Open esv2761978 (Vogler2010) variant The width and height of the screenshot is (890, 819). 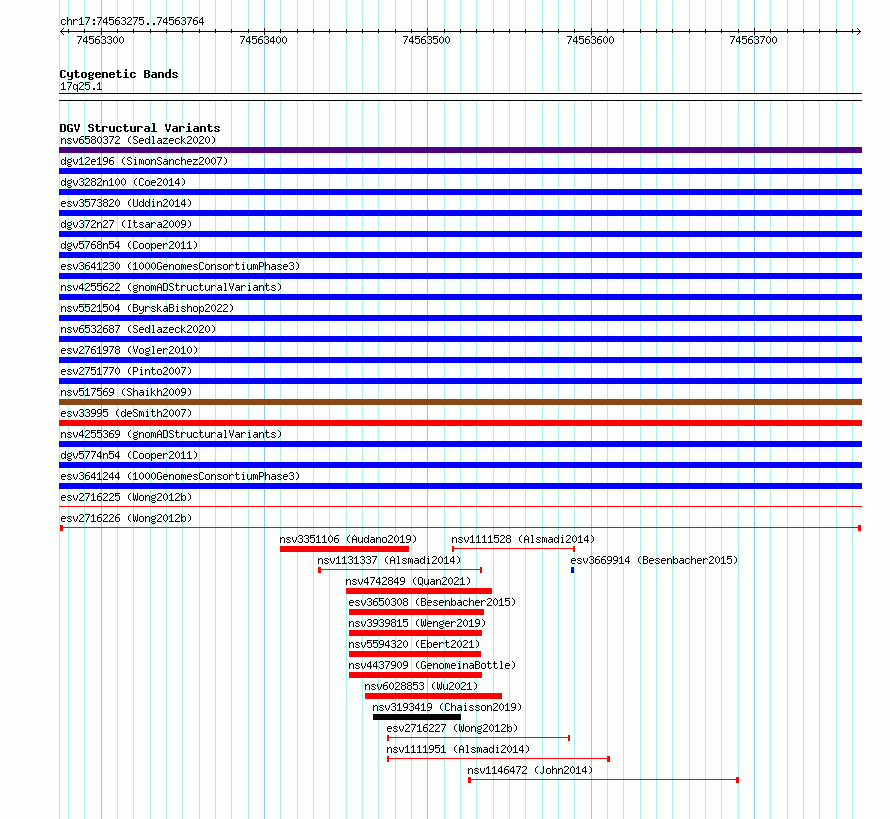point(129,350)
